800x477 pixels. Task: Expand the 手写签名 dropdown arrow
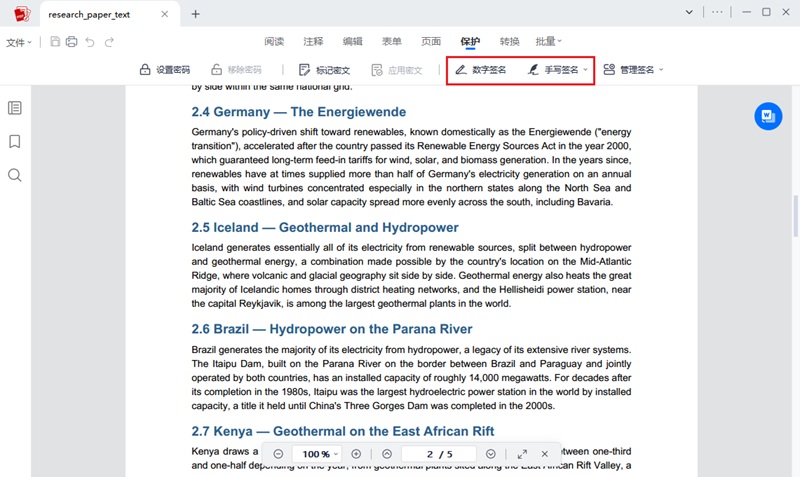[586, 70]
